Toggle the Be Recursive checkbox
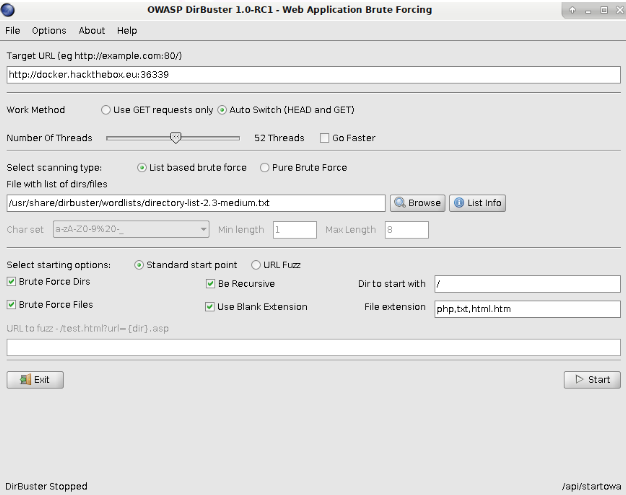The height and width of the screenshot is (495, 626). pos(210,284)
